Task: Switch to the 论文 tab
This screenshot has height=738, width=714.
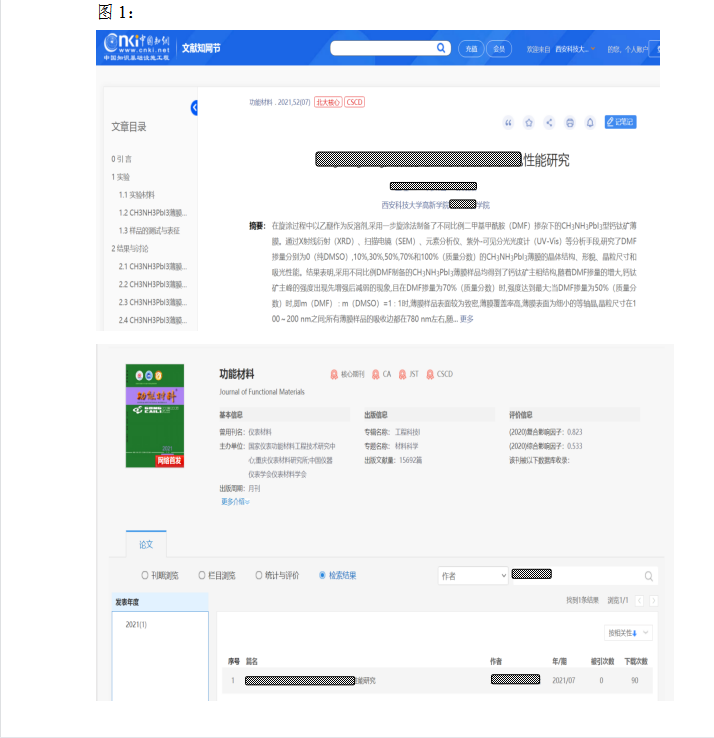Action: pyautogui.click(x=146, y=544)
